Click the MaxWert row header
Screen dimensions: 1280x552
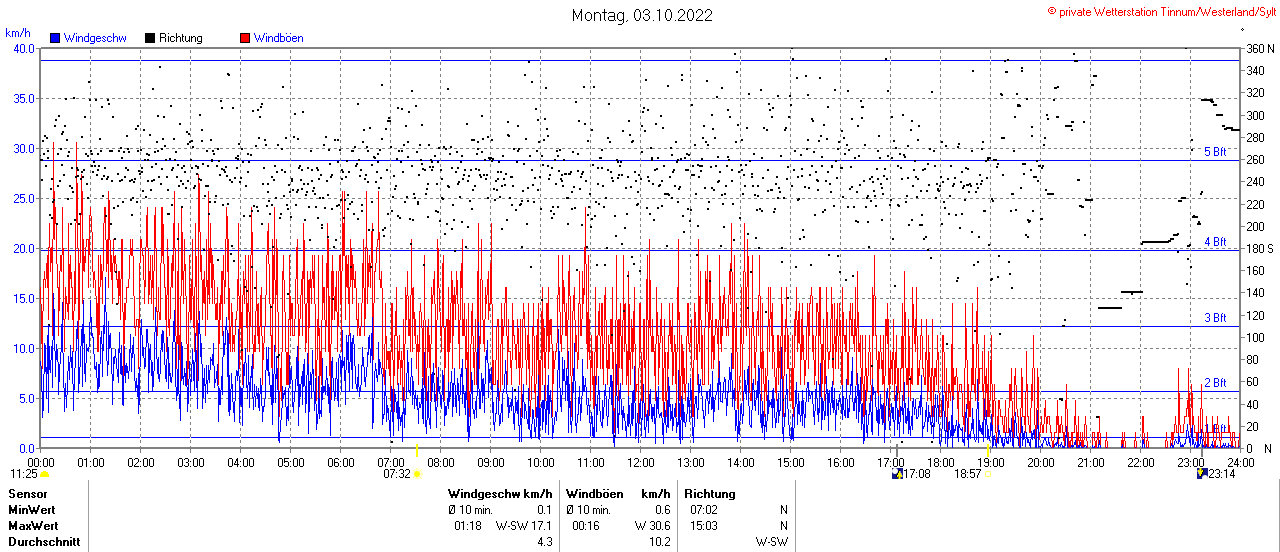(33, 526)
